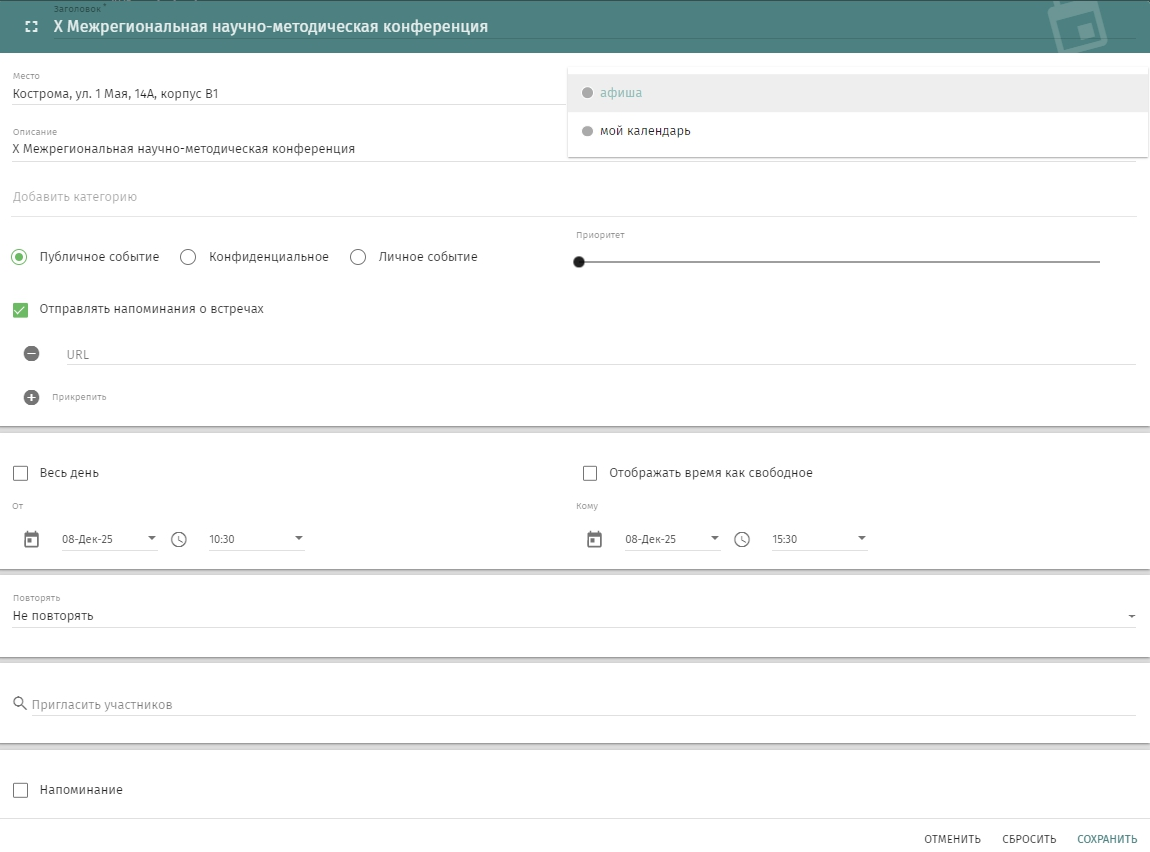1150x852 pixels.
Task: Expand the start time 10:30 dropdown
Action: coord(298,539)
